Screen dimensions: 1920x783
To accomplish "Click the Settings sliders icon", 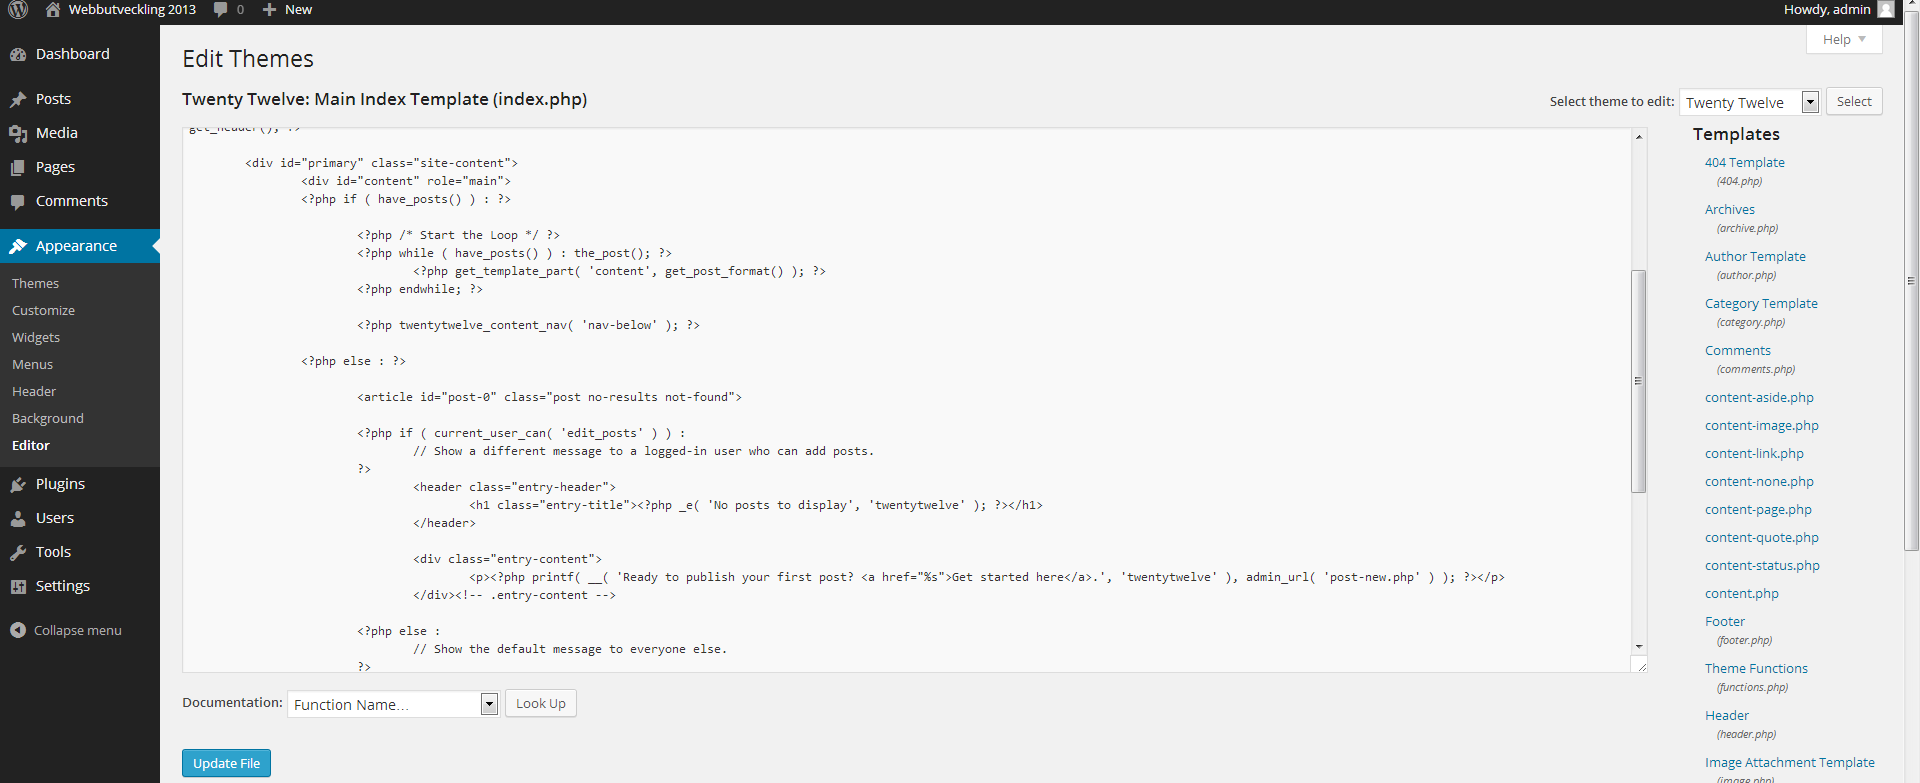I will pyautogui.click(x=18, y=586).
